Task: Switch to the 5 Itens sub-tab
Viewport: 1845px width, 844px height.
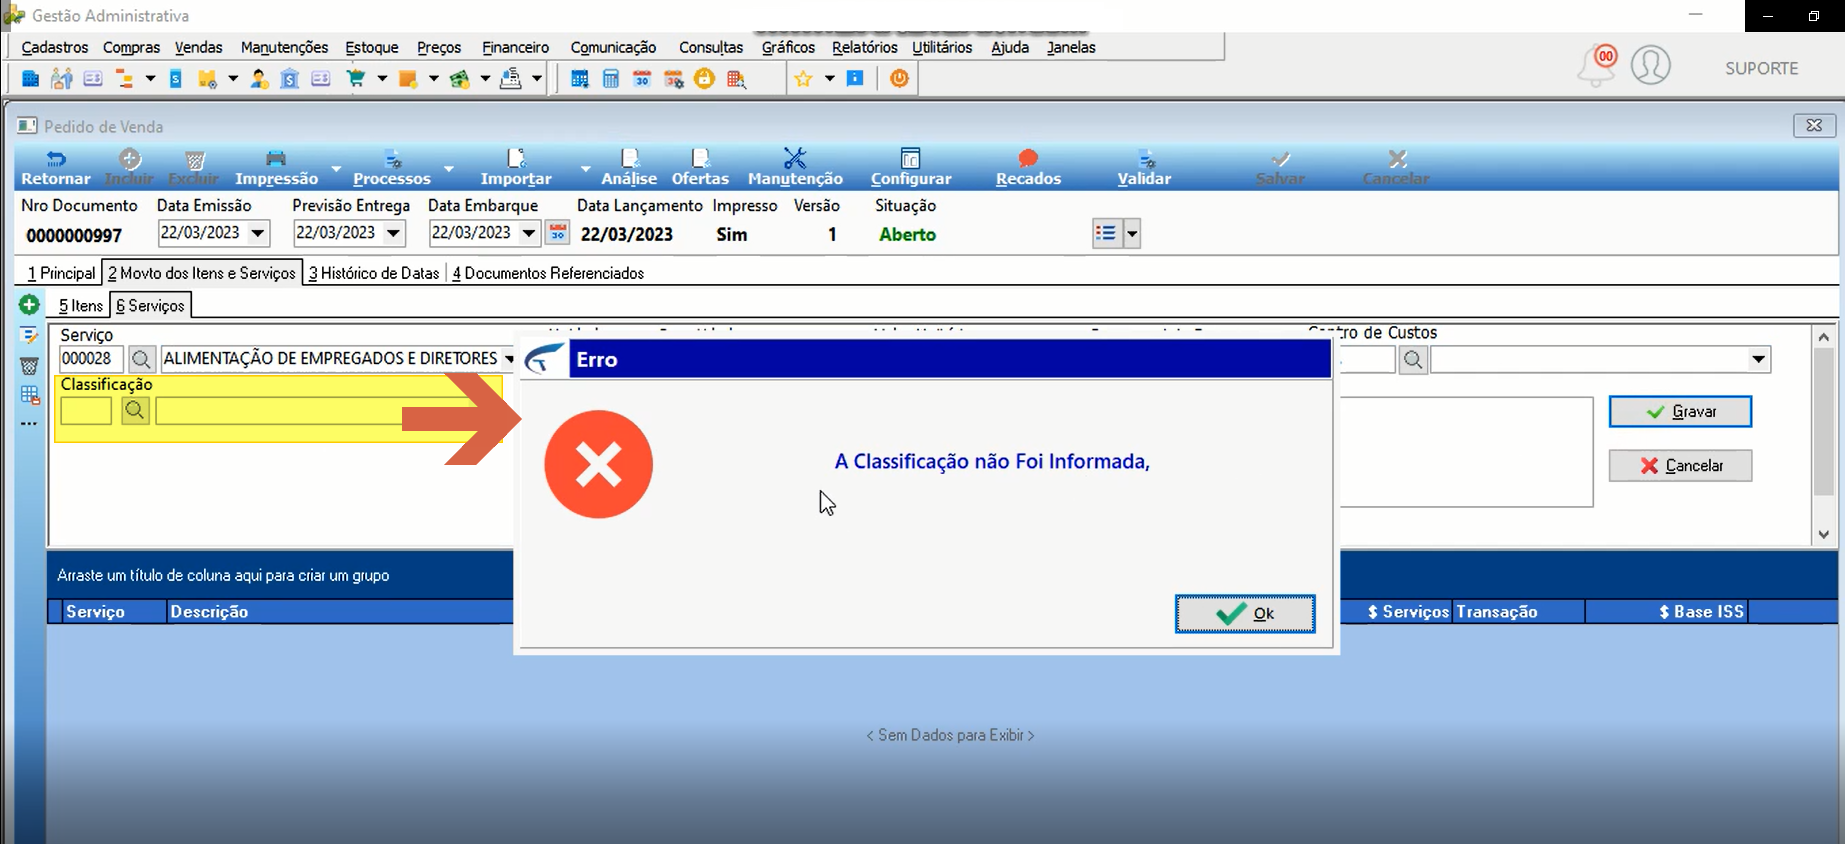Action: click(80, 306)
